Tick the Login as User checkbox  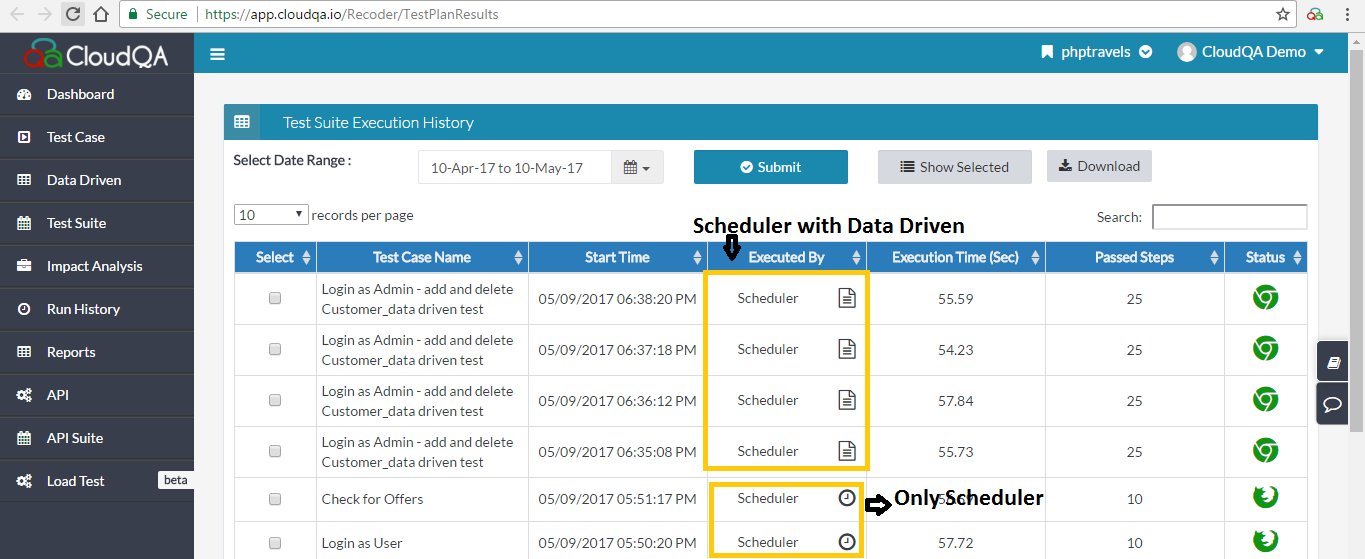(275, 543)
